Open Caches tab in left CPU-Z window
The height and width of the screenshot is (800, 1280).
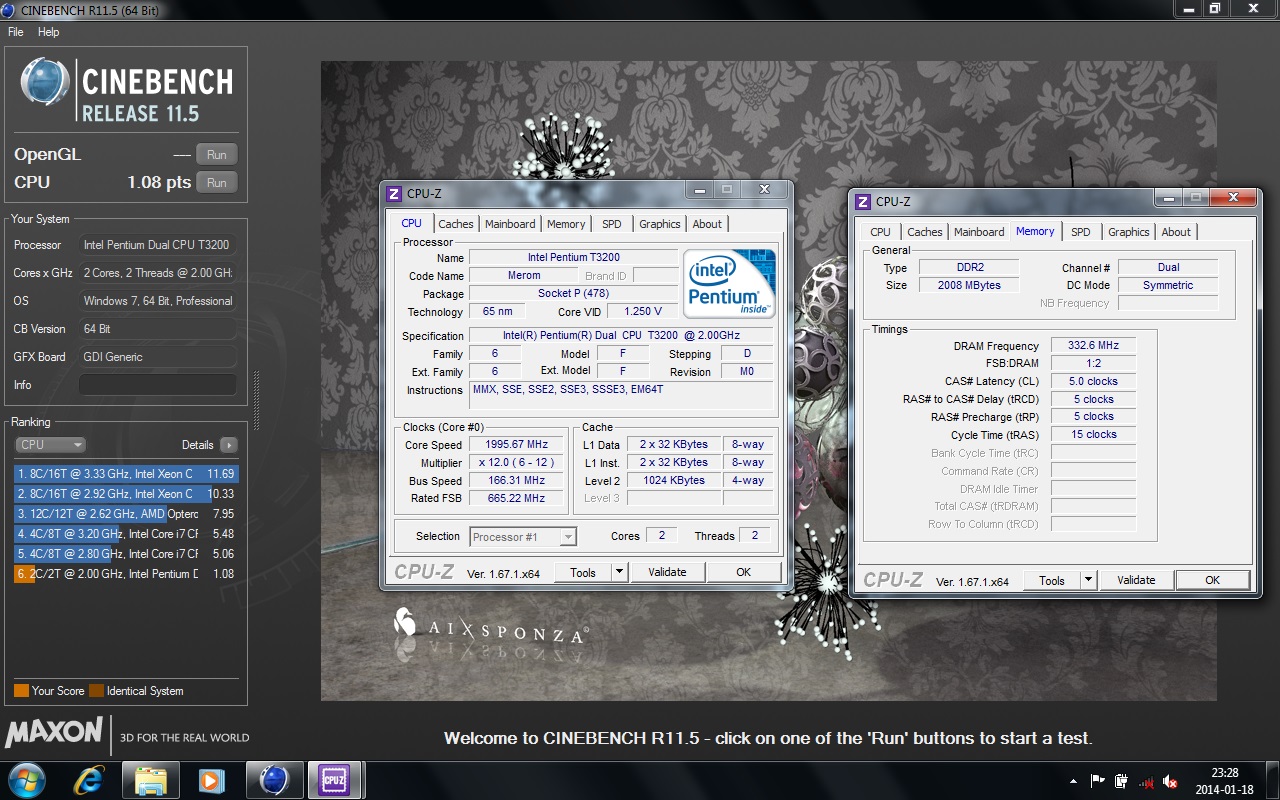456,224
